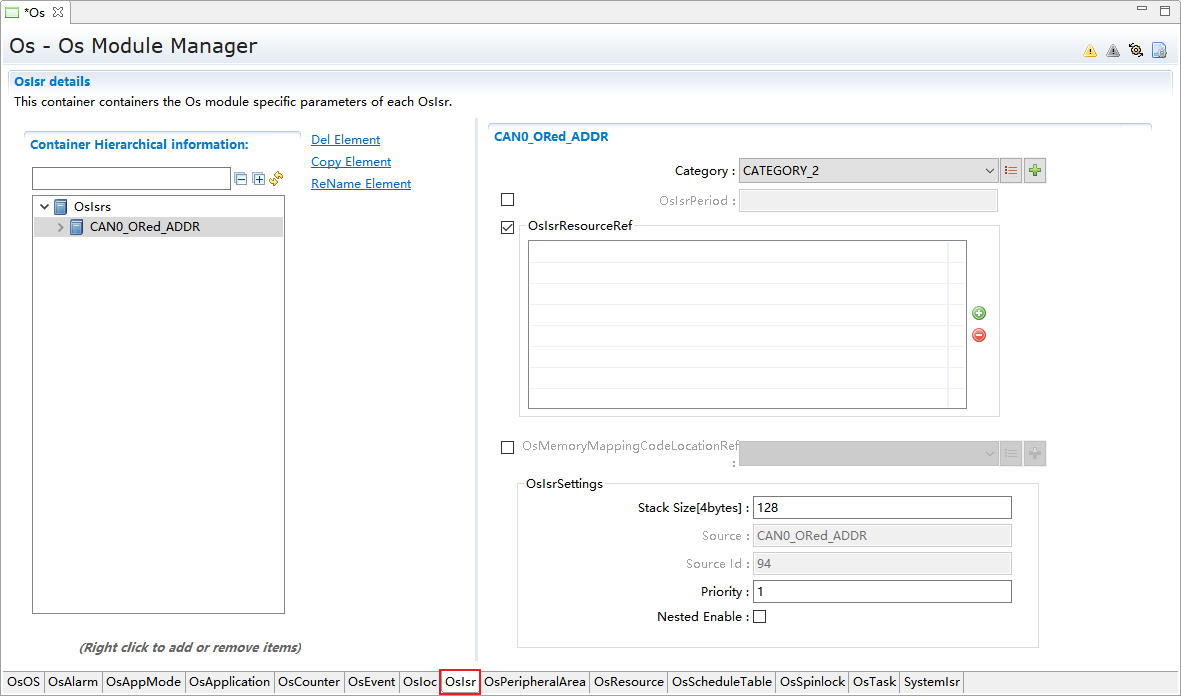
Task: Enable the OsIsrPeriod checkbox
Action: pos(508,200)
